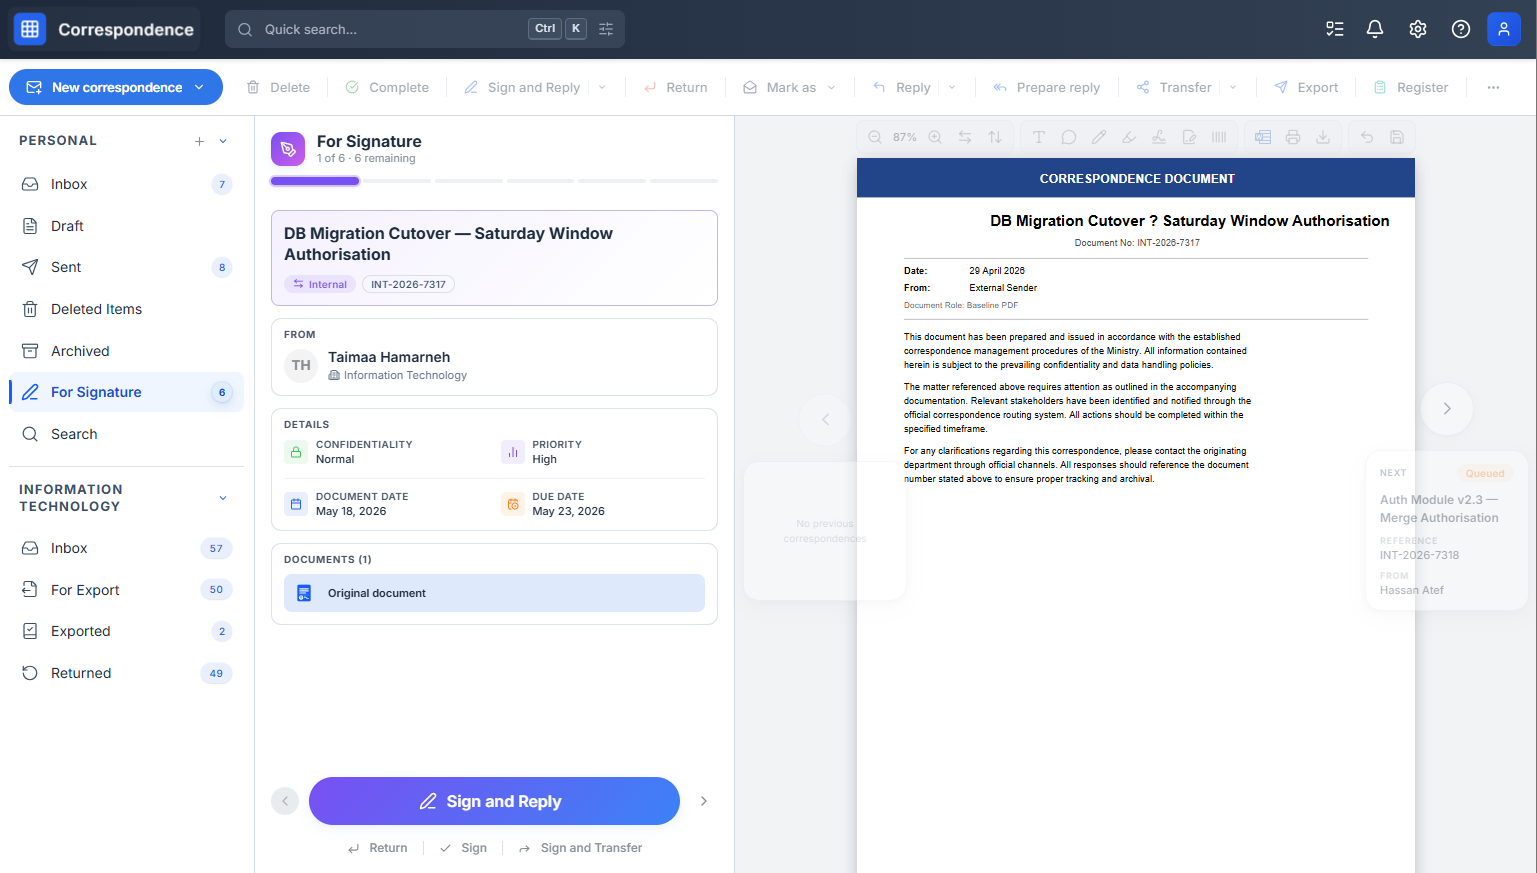The height and width of the screenshot is (873, 1537).
Task: Go to next document with viewer right arrow
Action: [x=1446, y=408]
